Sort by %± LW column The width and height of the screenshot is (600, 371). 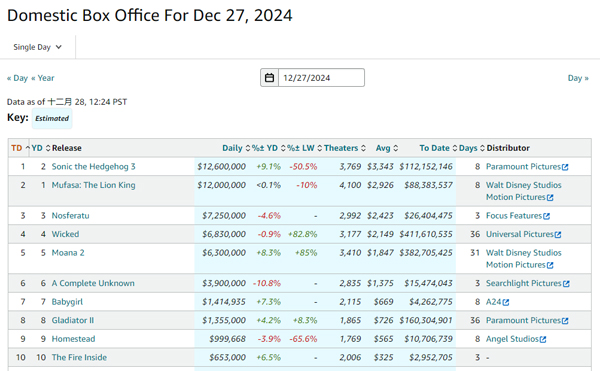(x=301, y=148)
